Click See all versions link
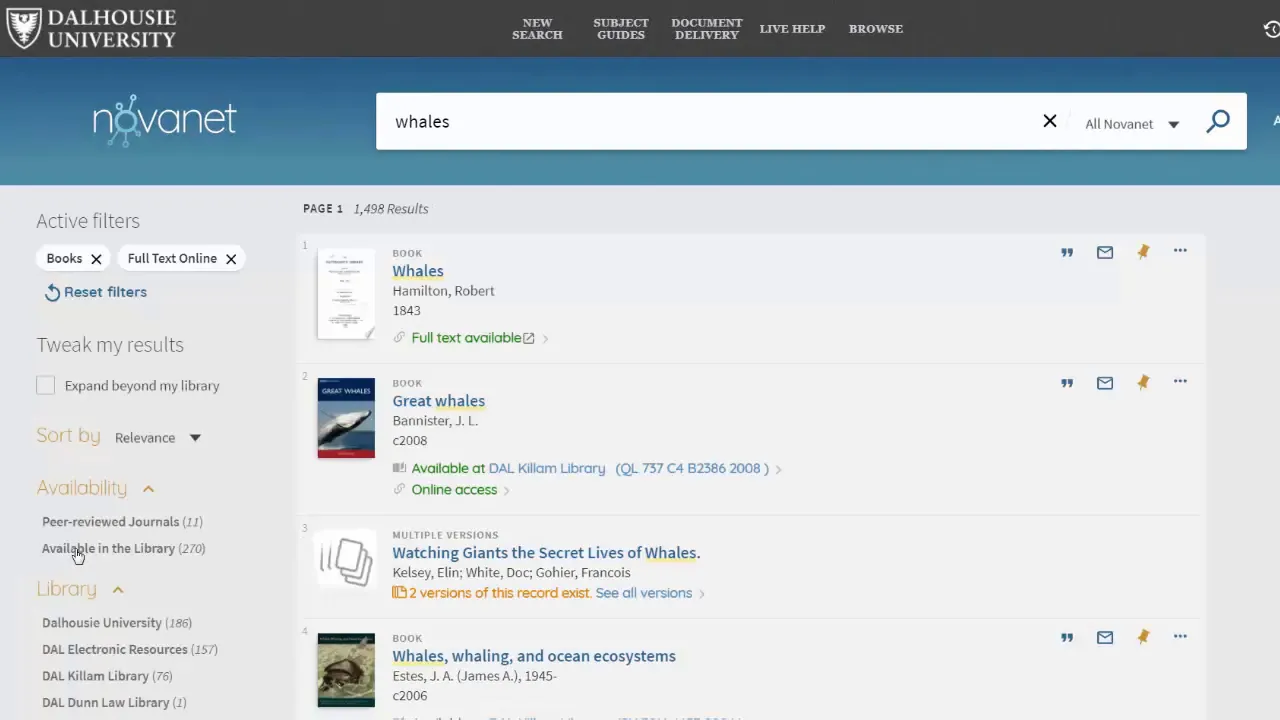 tap(644, 593)
